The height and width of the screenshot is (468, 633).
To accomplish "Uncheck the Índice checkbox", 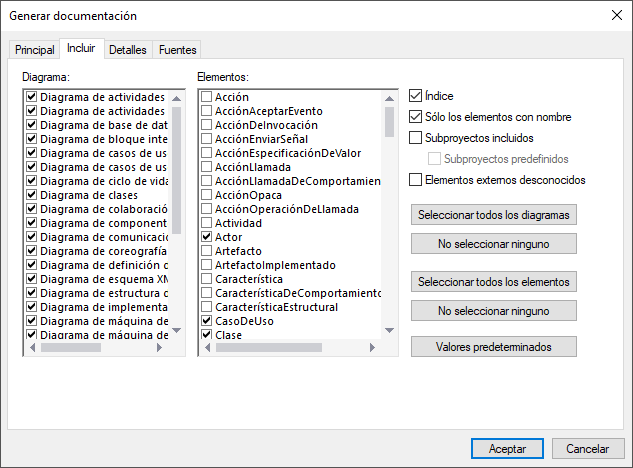I will (x=417, y=96).
